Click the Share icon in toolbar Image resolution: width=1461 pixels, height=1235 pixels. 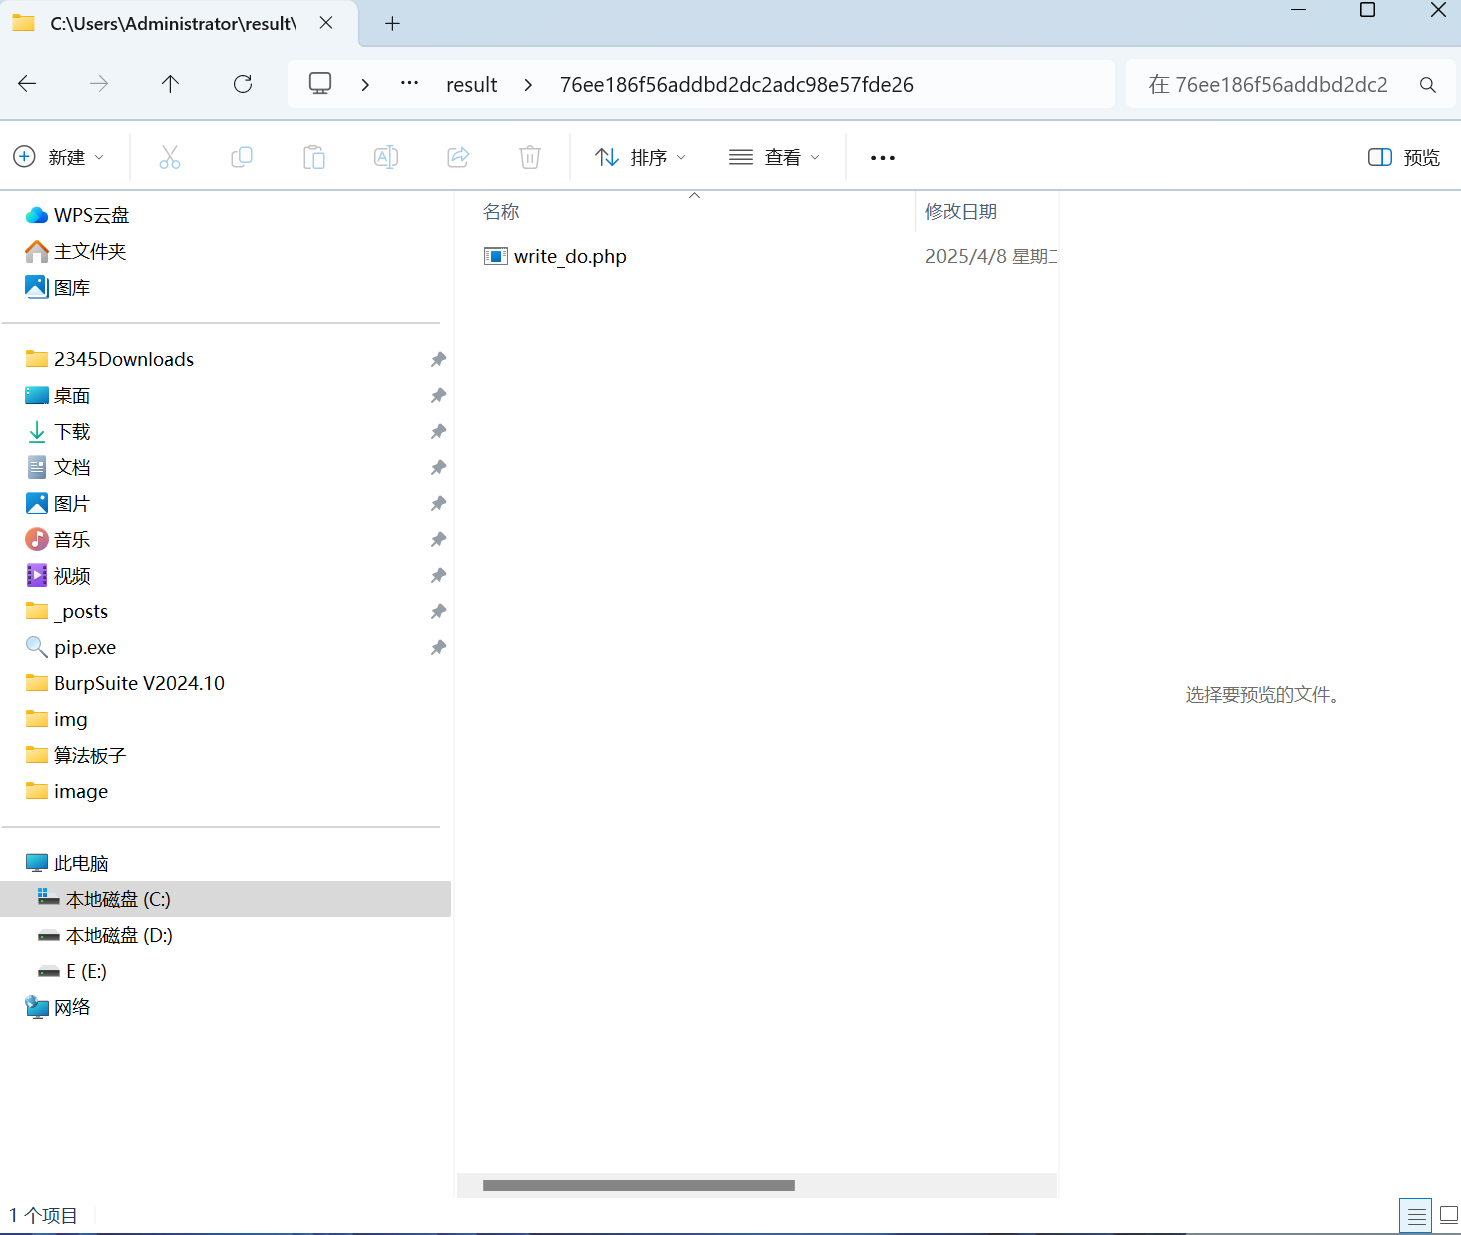[x=458, y=157]
